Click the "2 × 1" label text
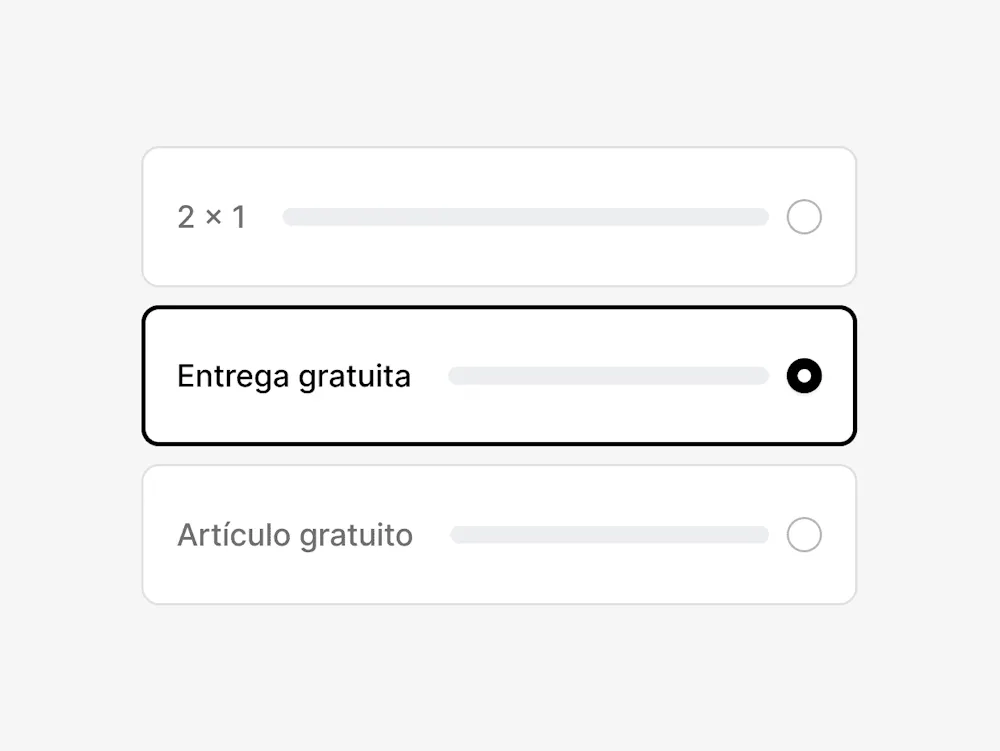 [211, 217]
